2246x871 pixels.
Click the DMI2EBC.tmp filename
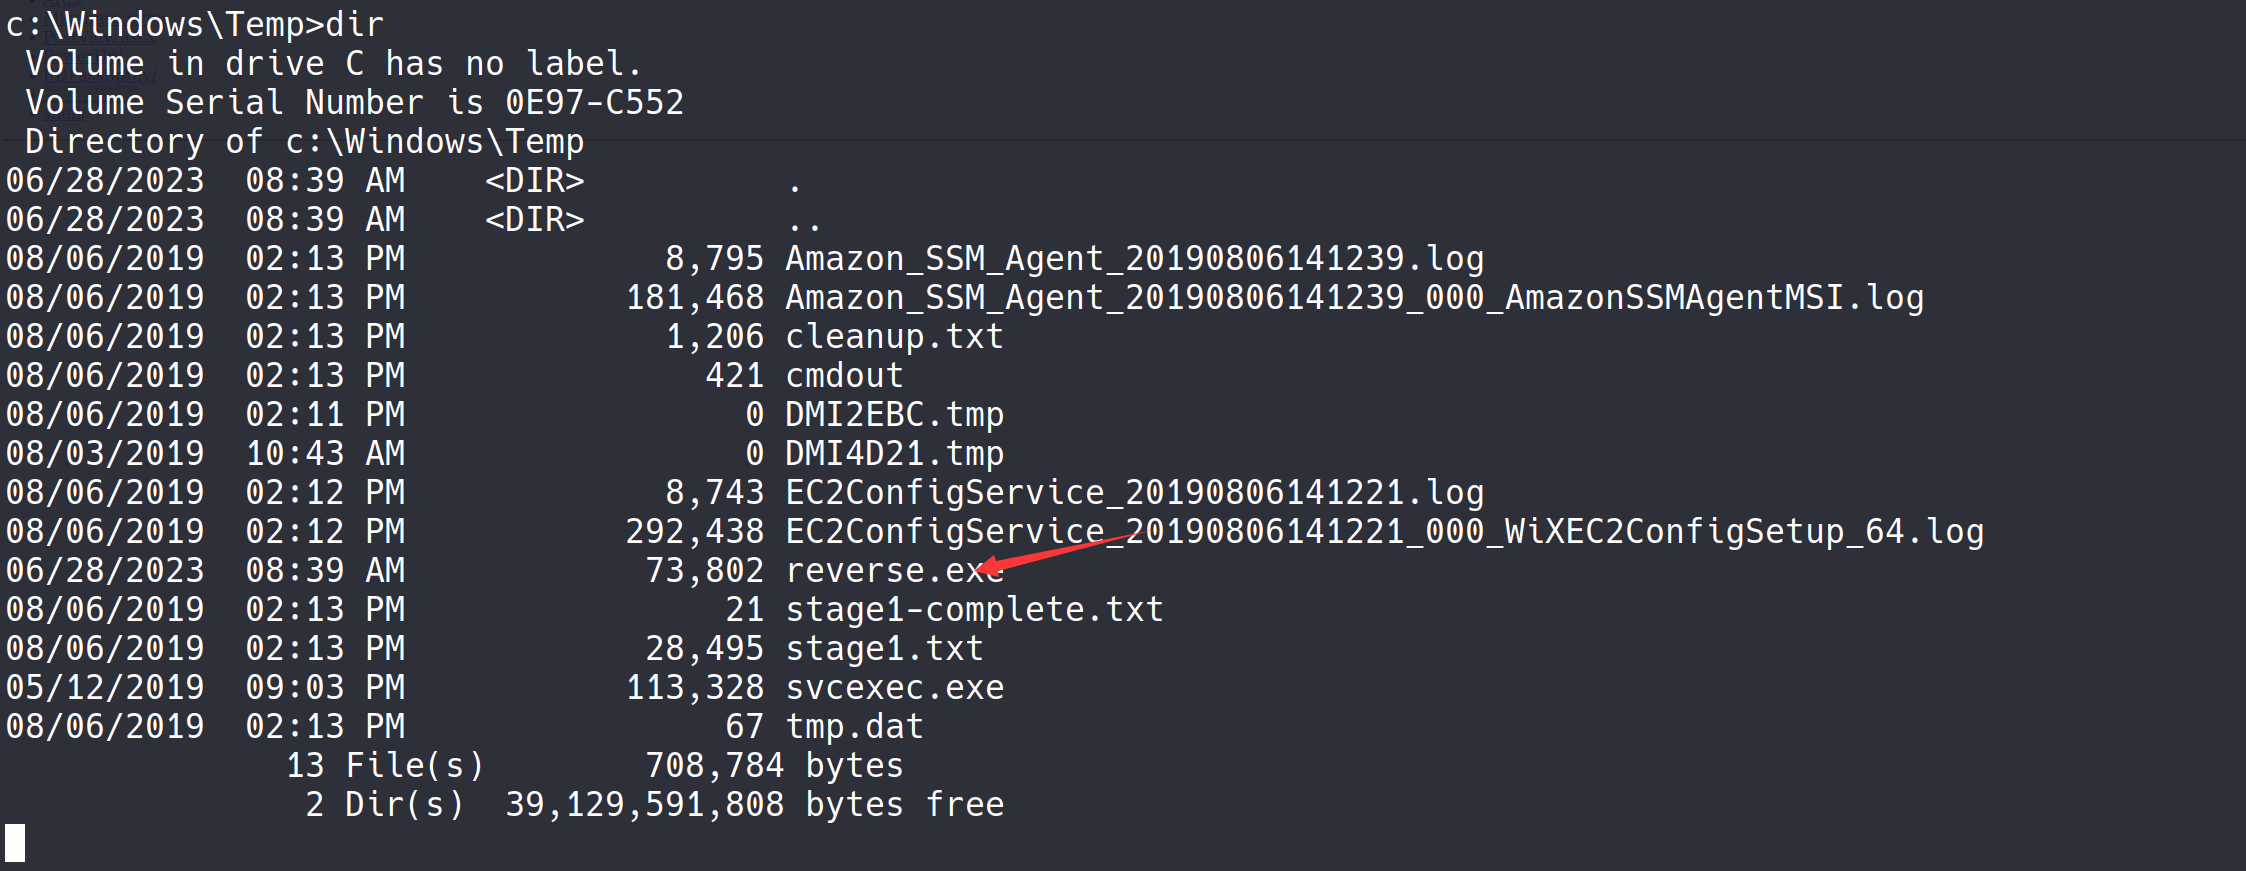pos(894,415)
